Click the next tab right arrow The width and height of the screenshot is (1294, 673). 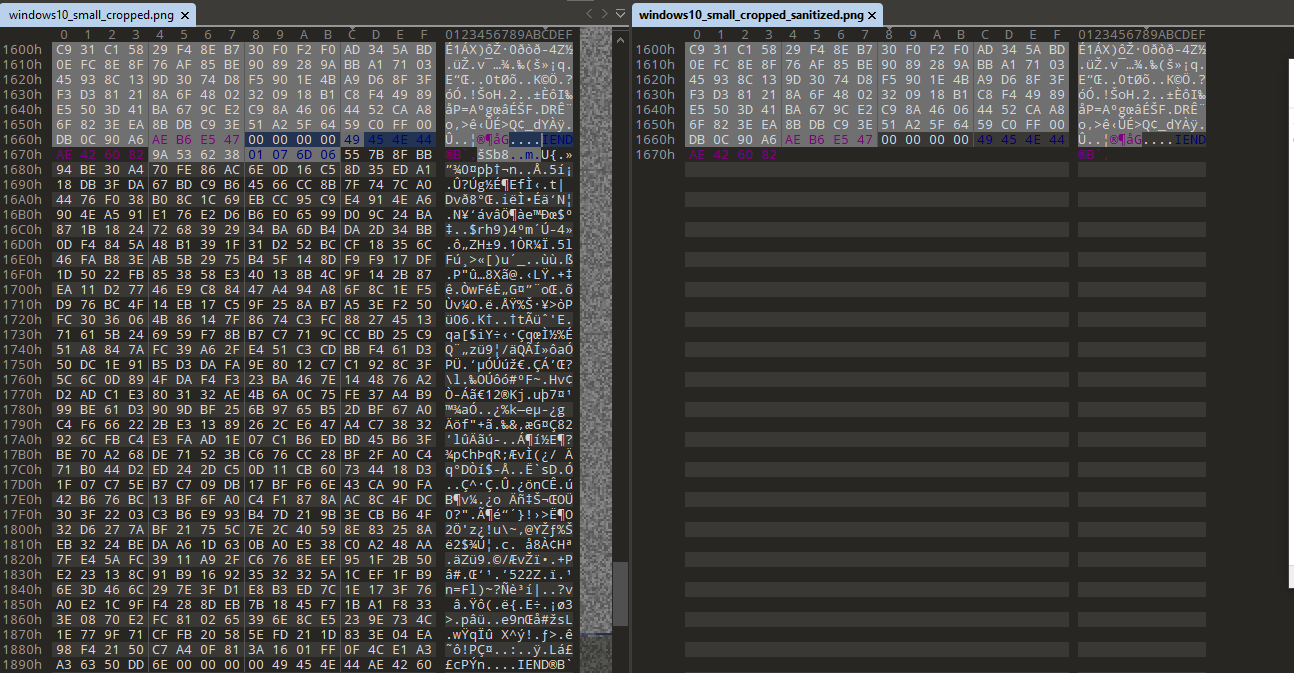(x=605, y=14)
